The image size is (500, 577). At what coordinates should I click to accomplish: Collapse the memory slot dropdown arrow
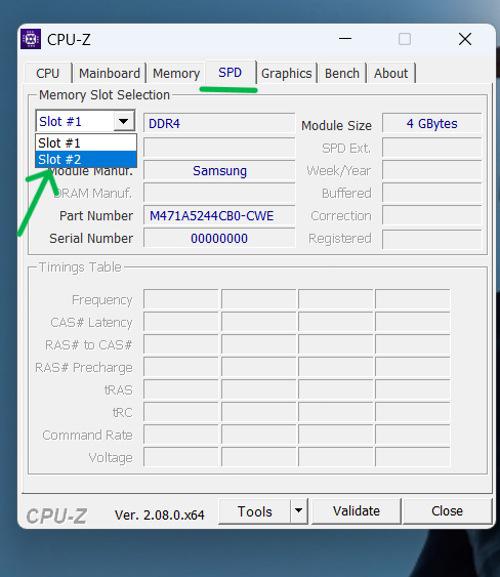pos(124,121)
